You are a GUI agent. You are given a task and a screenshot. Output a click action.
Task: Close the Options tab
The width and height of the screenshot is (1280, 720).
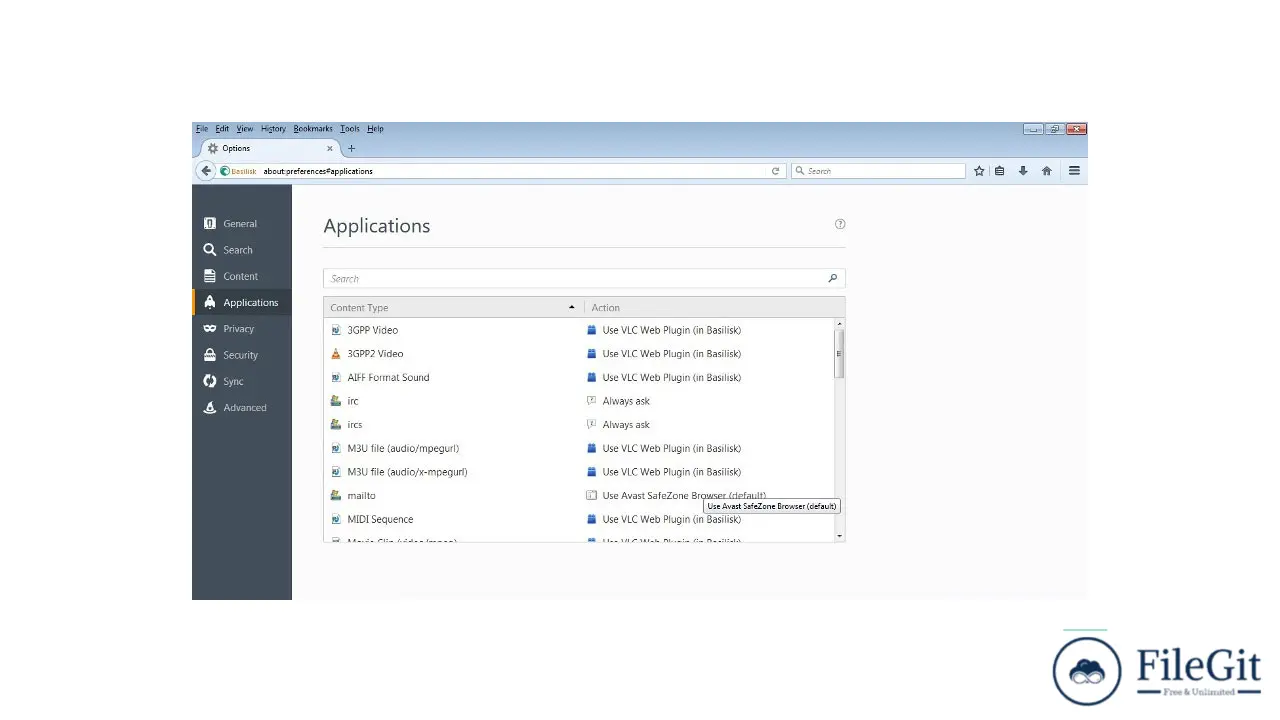coord(330,149)
